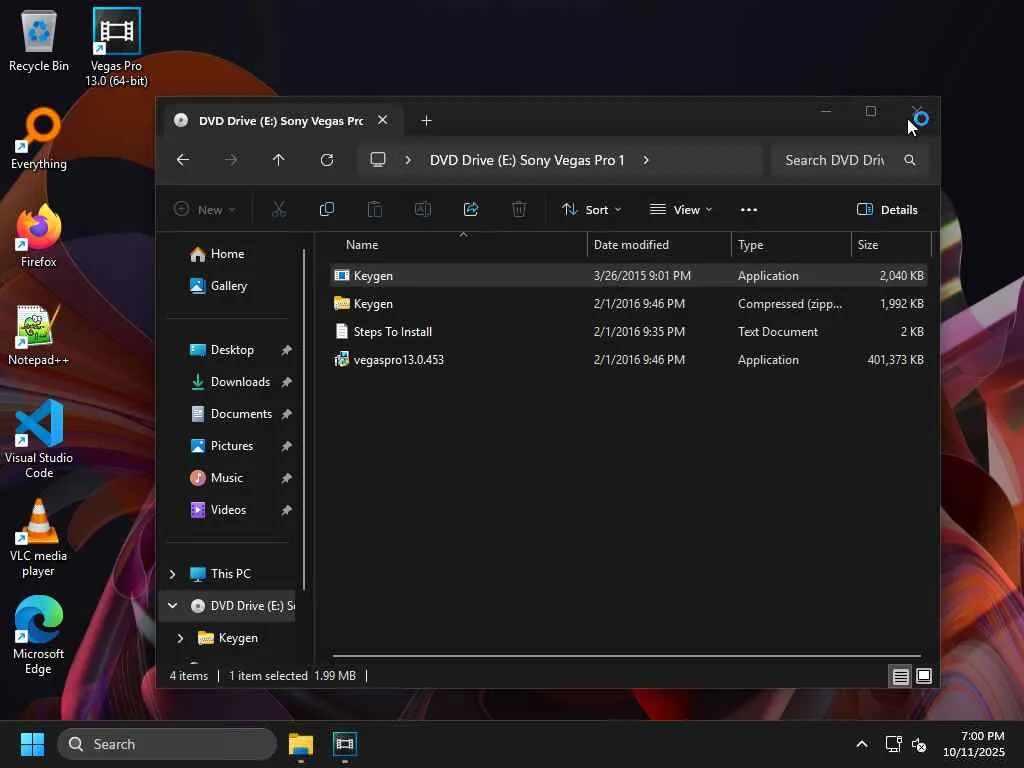Go up one folder level

click(x=279, y=160)
